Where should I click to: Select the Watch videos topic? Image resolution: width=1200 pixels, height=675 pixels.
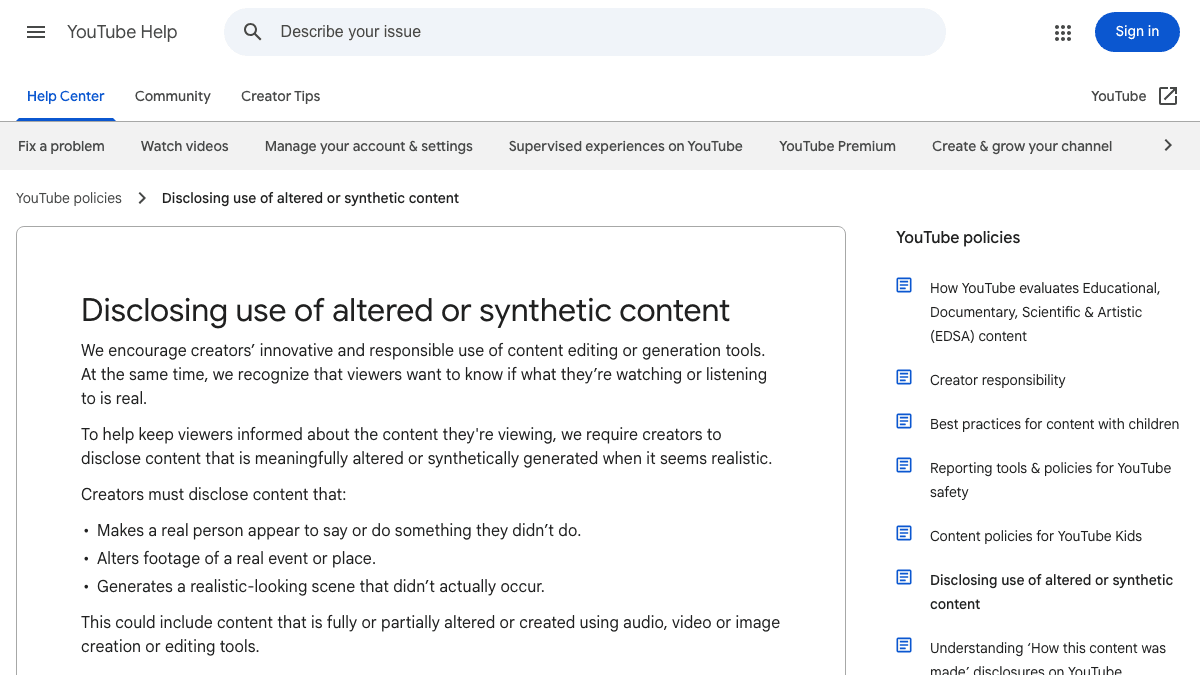(x=185, y=146)
